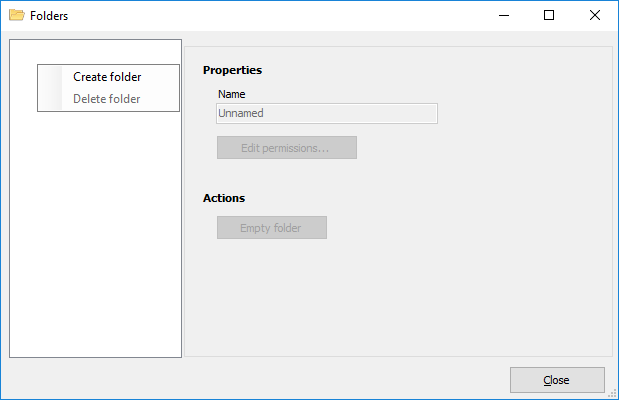
Task: Click the Folders window folder icon
Action: pos(17,15)
